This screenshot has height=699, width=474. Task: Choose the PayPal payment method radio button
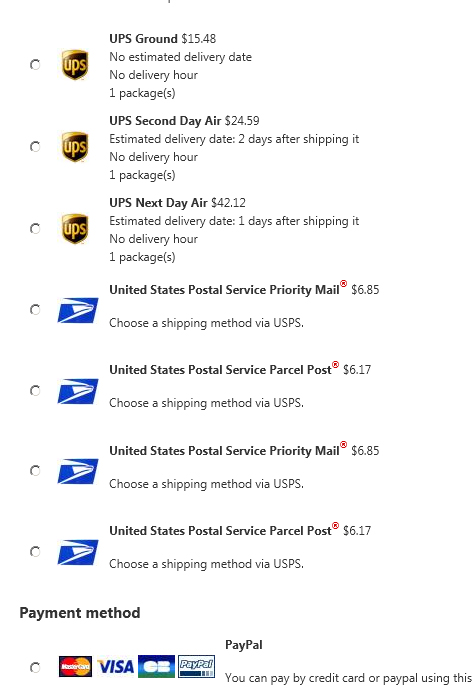[35, 667]
